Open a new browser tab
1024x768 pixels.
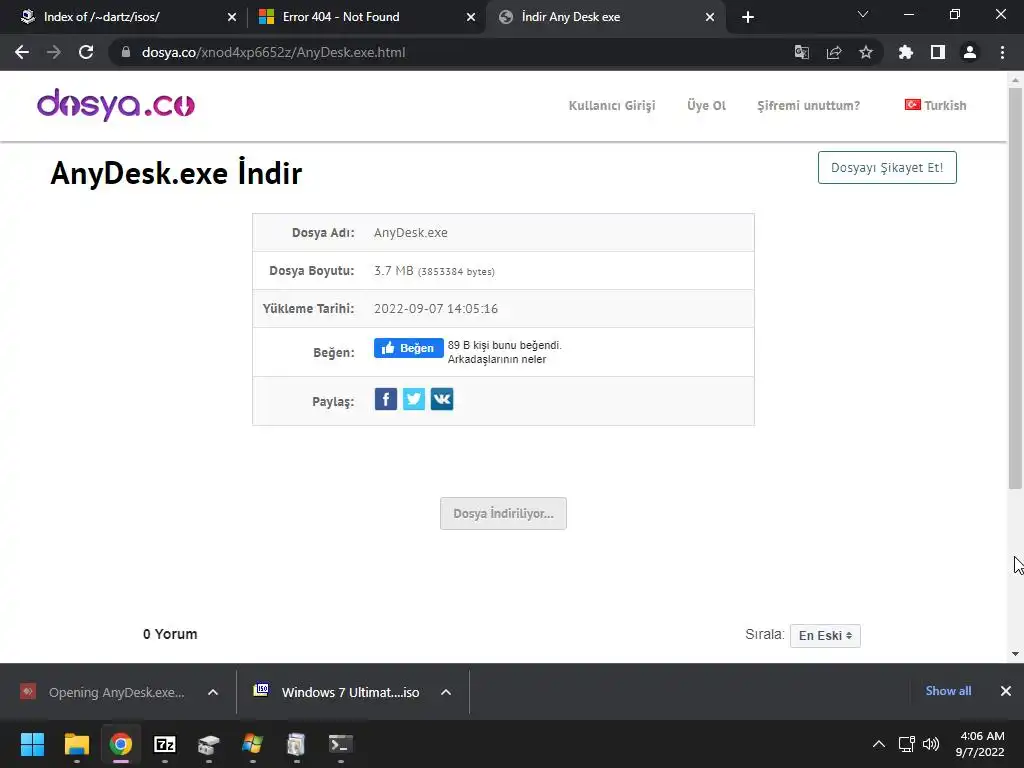(x=748, y=17)
